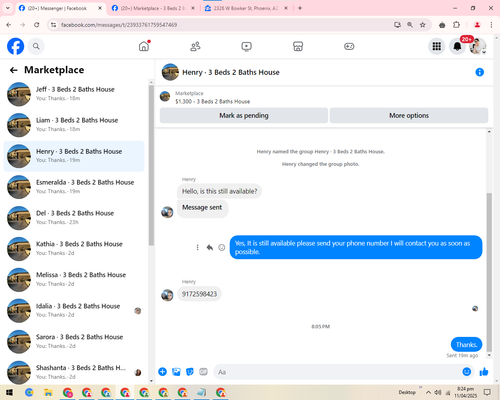Click the address bar URL
The image size is (500, 400).
[x=119, y=25]
